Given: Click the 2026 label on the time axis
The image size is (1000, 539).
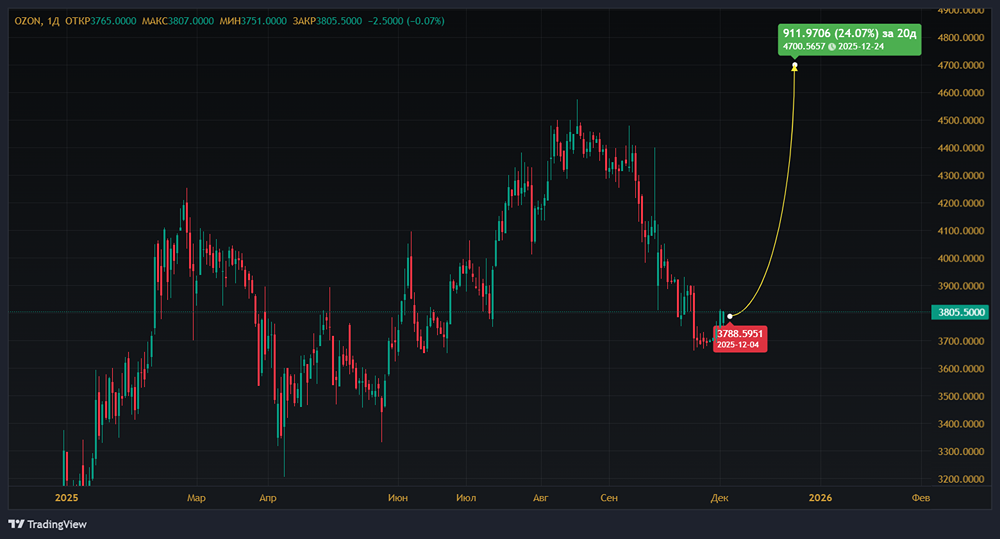Looking at the screenshot, I should click(820, 497).
